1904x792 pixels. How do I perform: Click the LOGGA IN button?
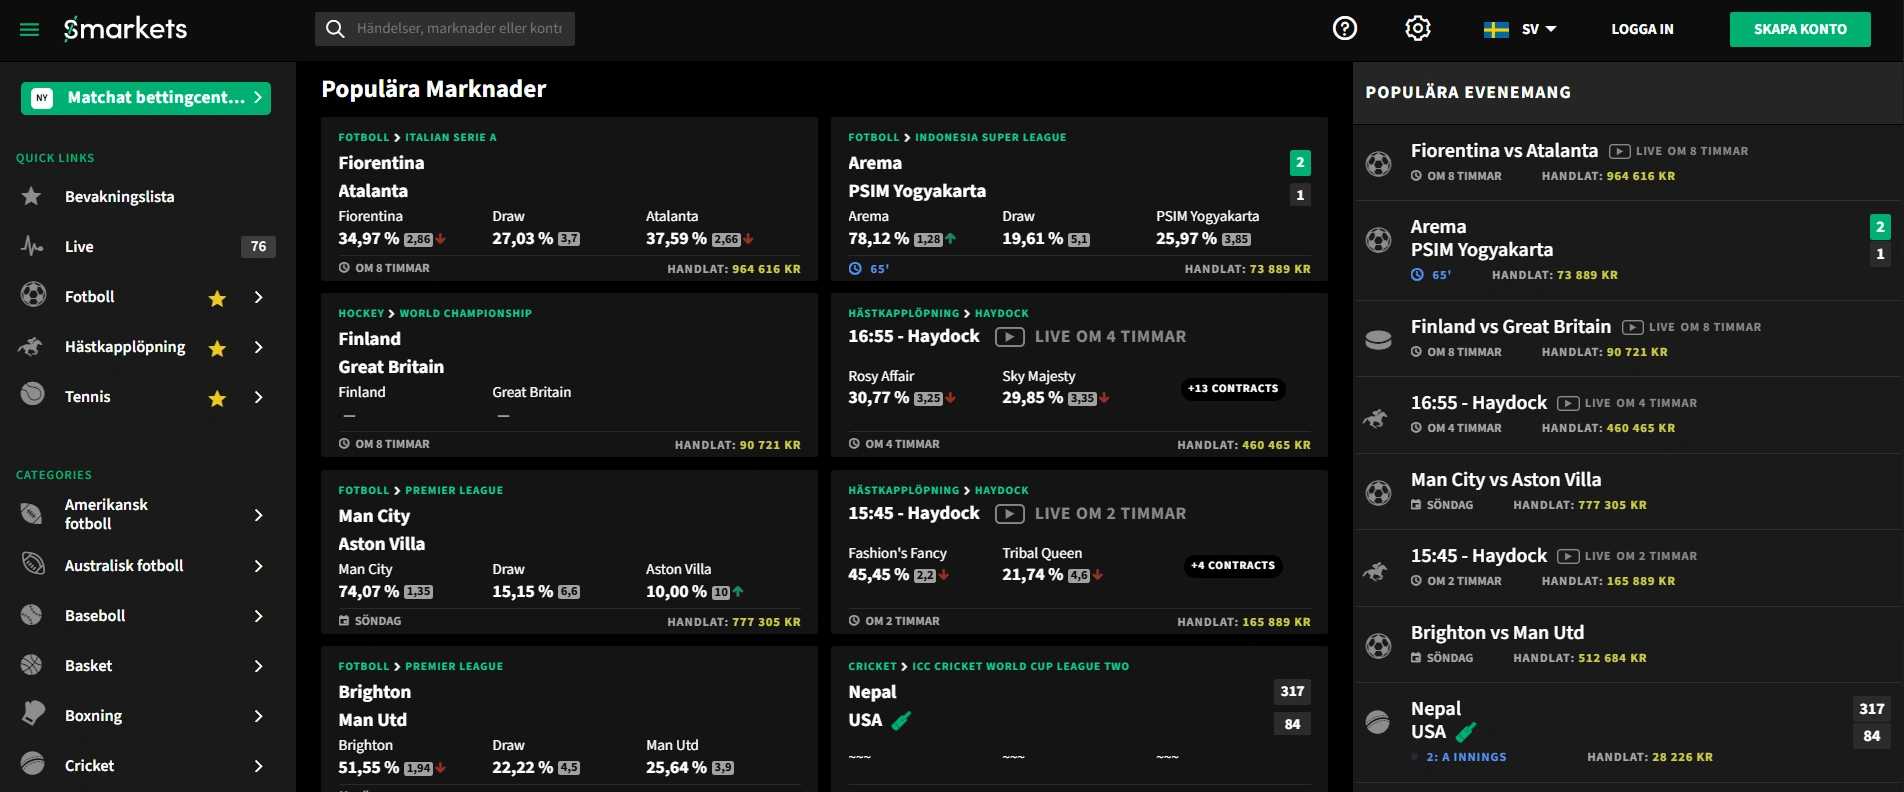[1642, 29]
